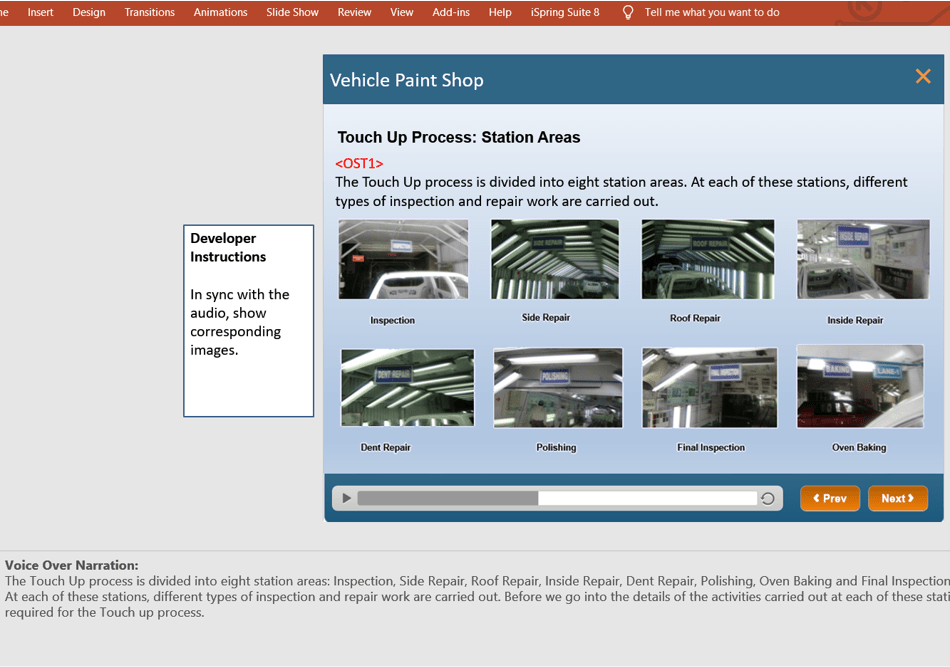This screenshot has height=667, width=950.
Task: Close the Vehicle Paint Shop panel
Action: (922, 77)
